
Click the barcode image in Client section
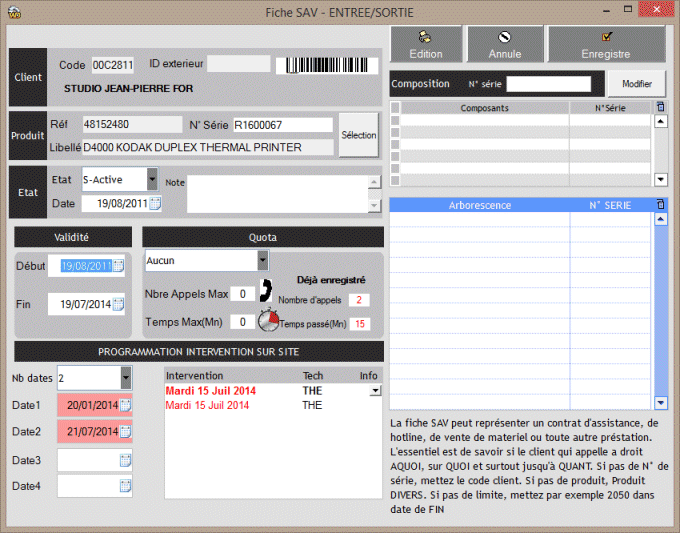[x=329, y=65]
